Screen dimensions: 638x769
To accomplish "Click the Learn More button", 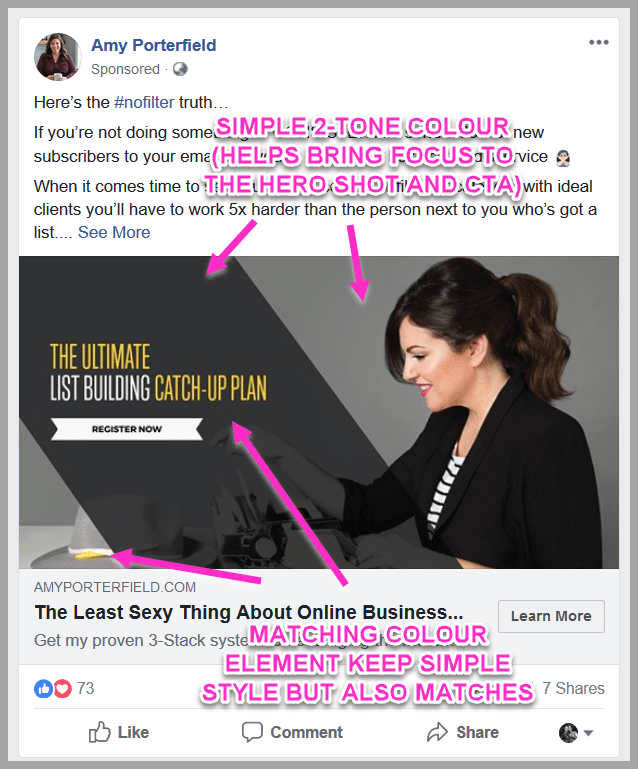I will [551, 616].
